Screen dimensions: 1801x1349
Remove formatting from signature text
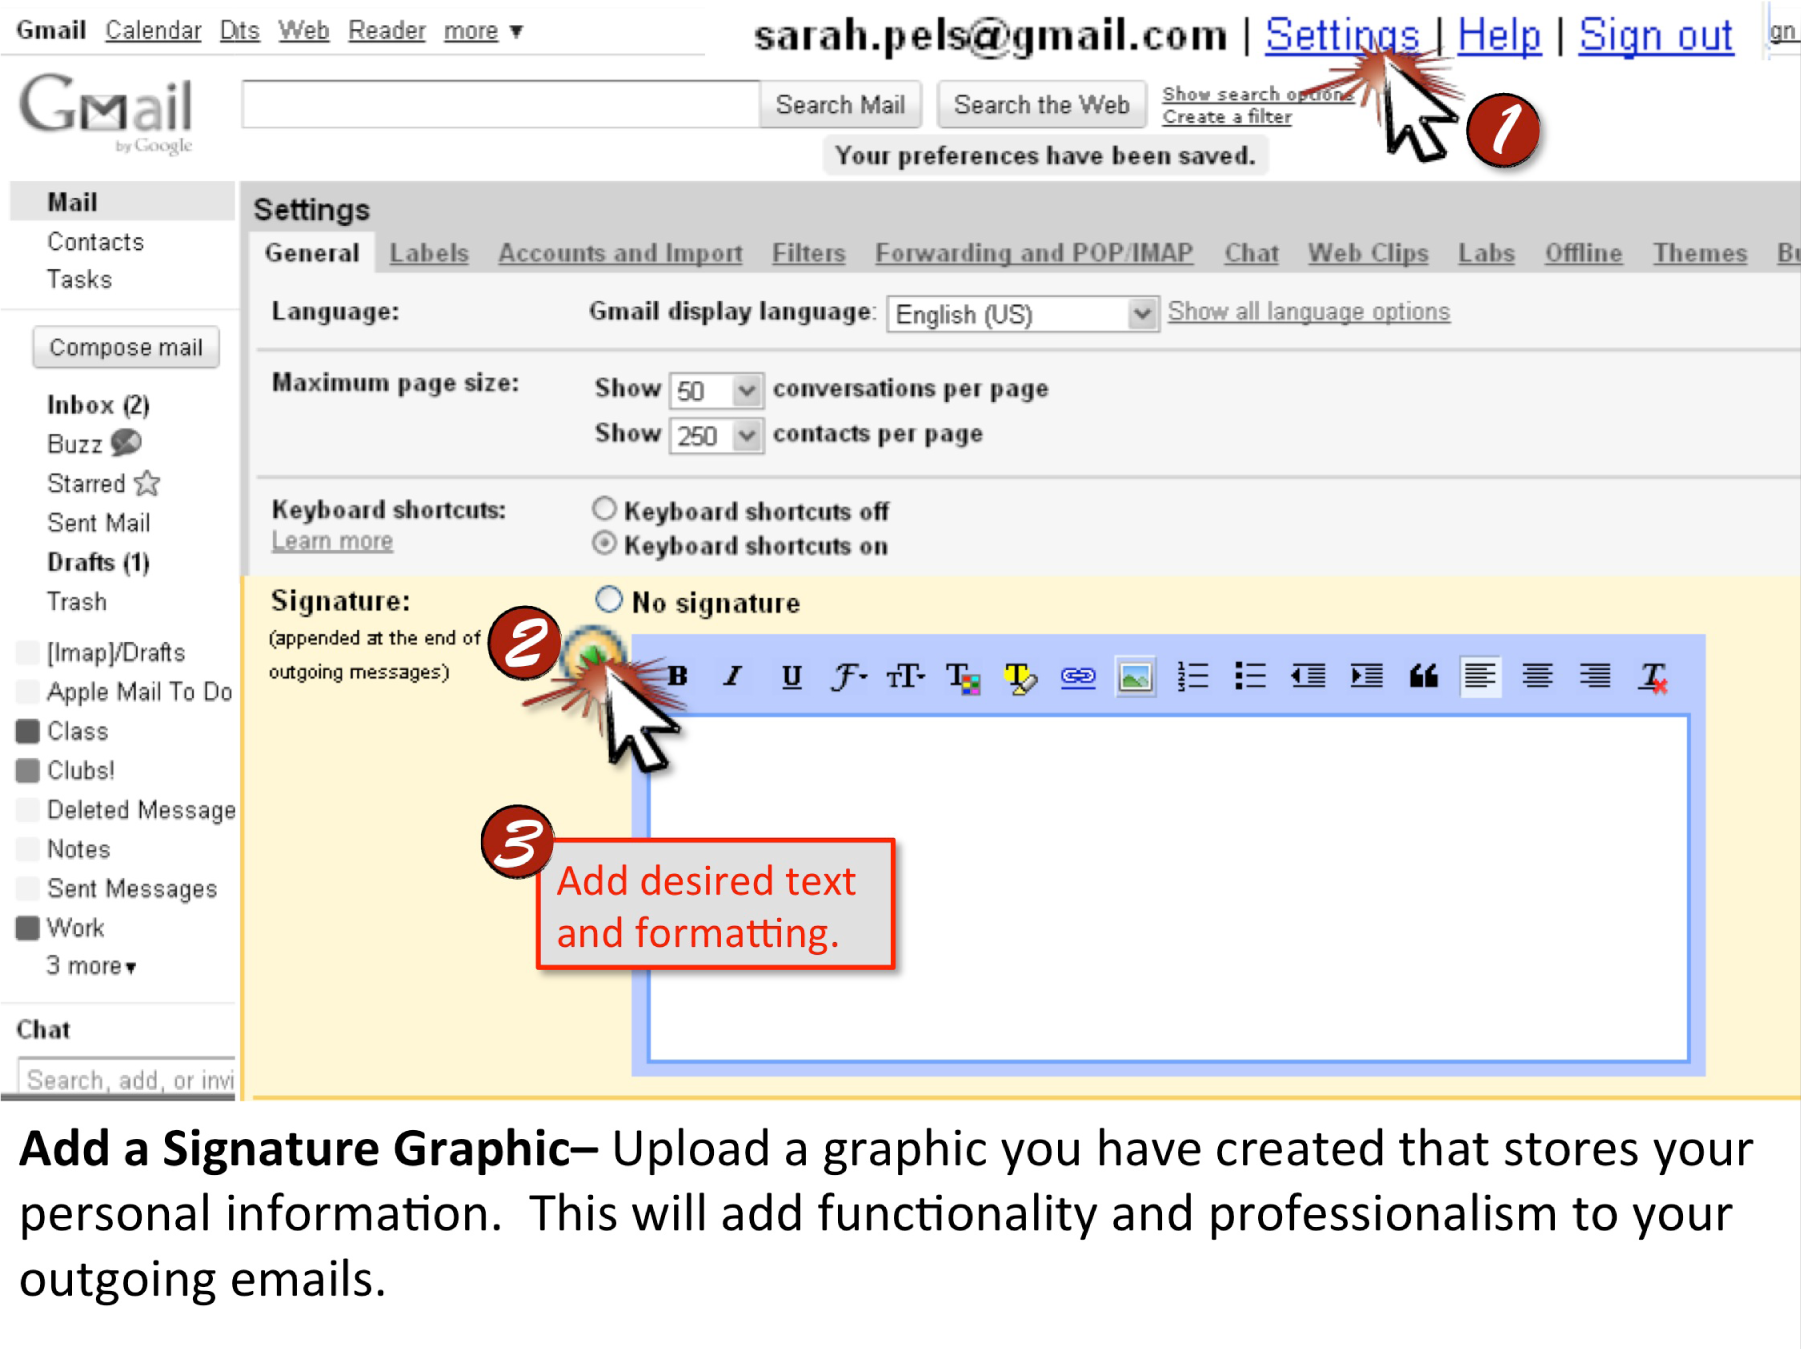click(1653, 677)
